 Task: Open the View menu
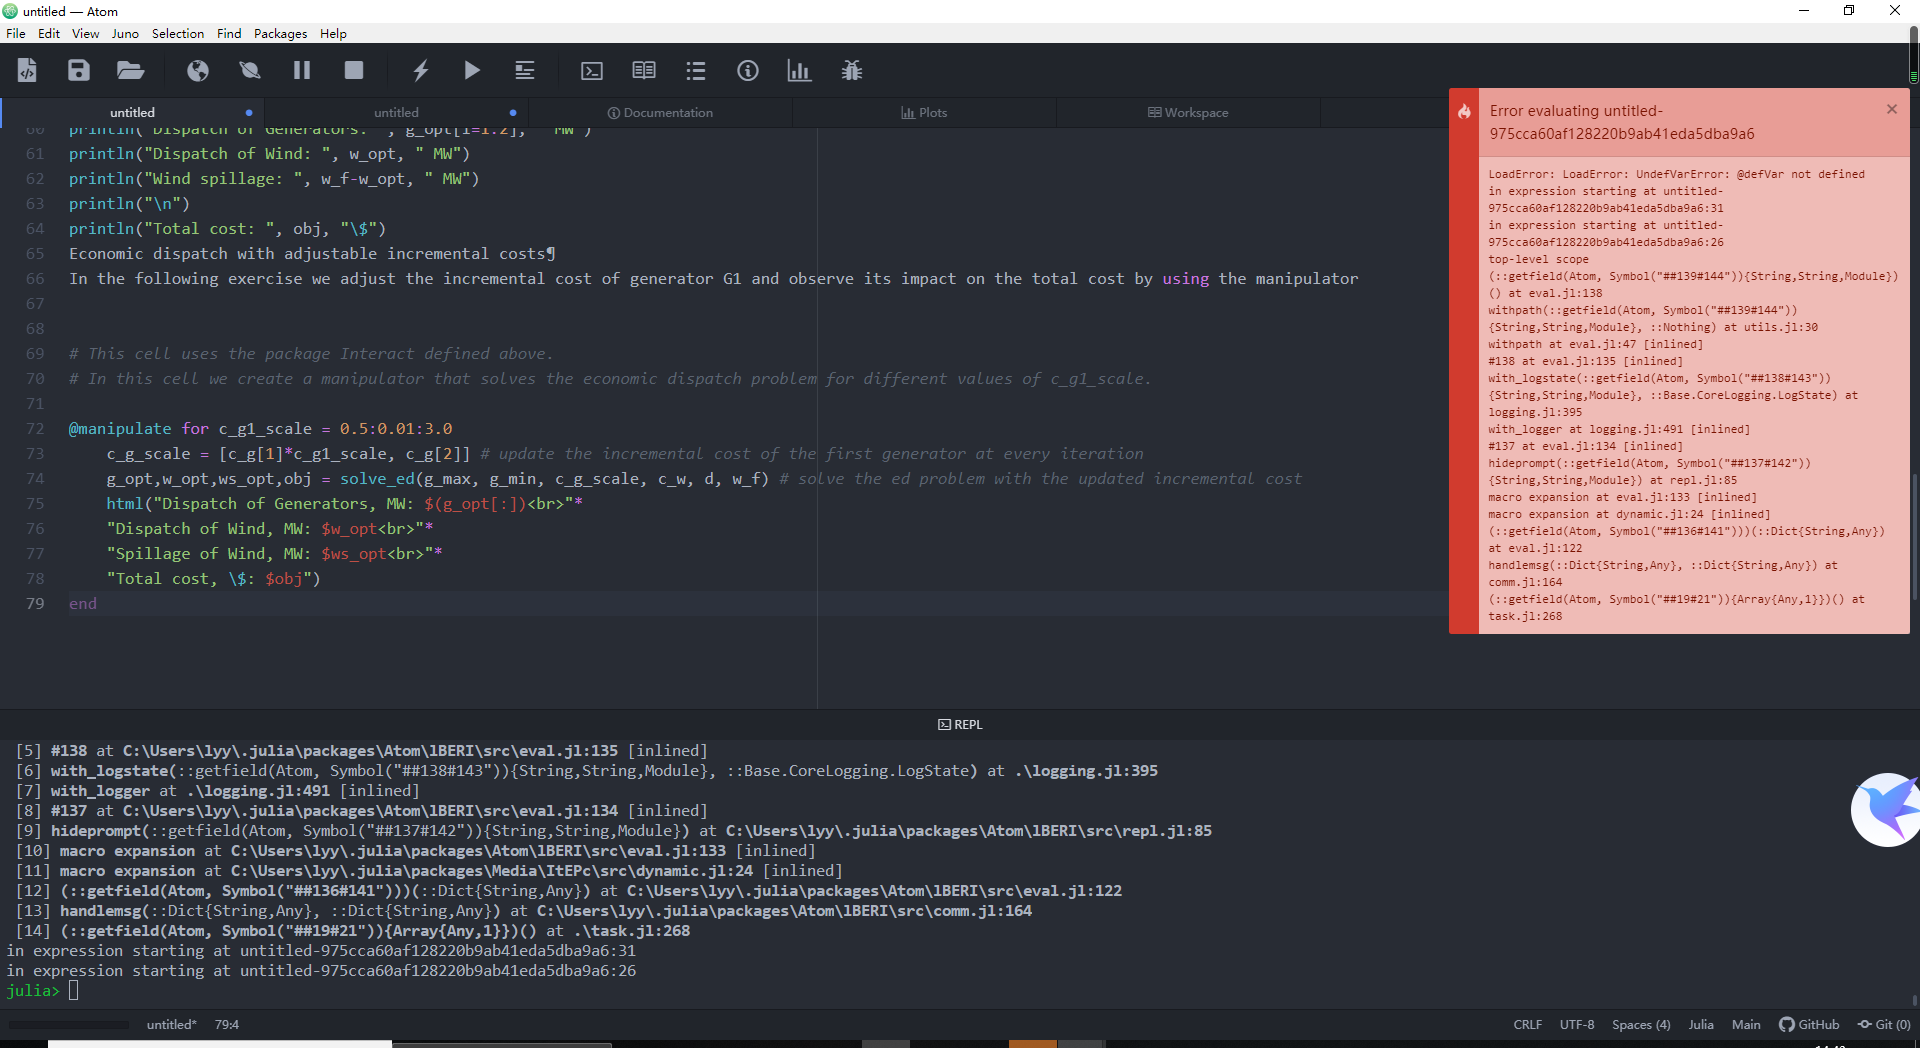coord(85,33)
